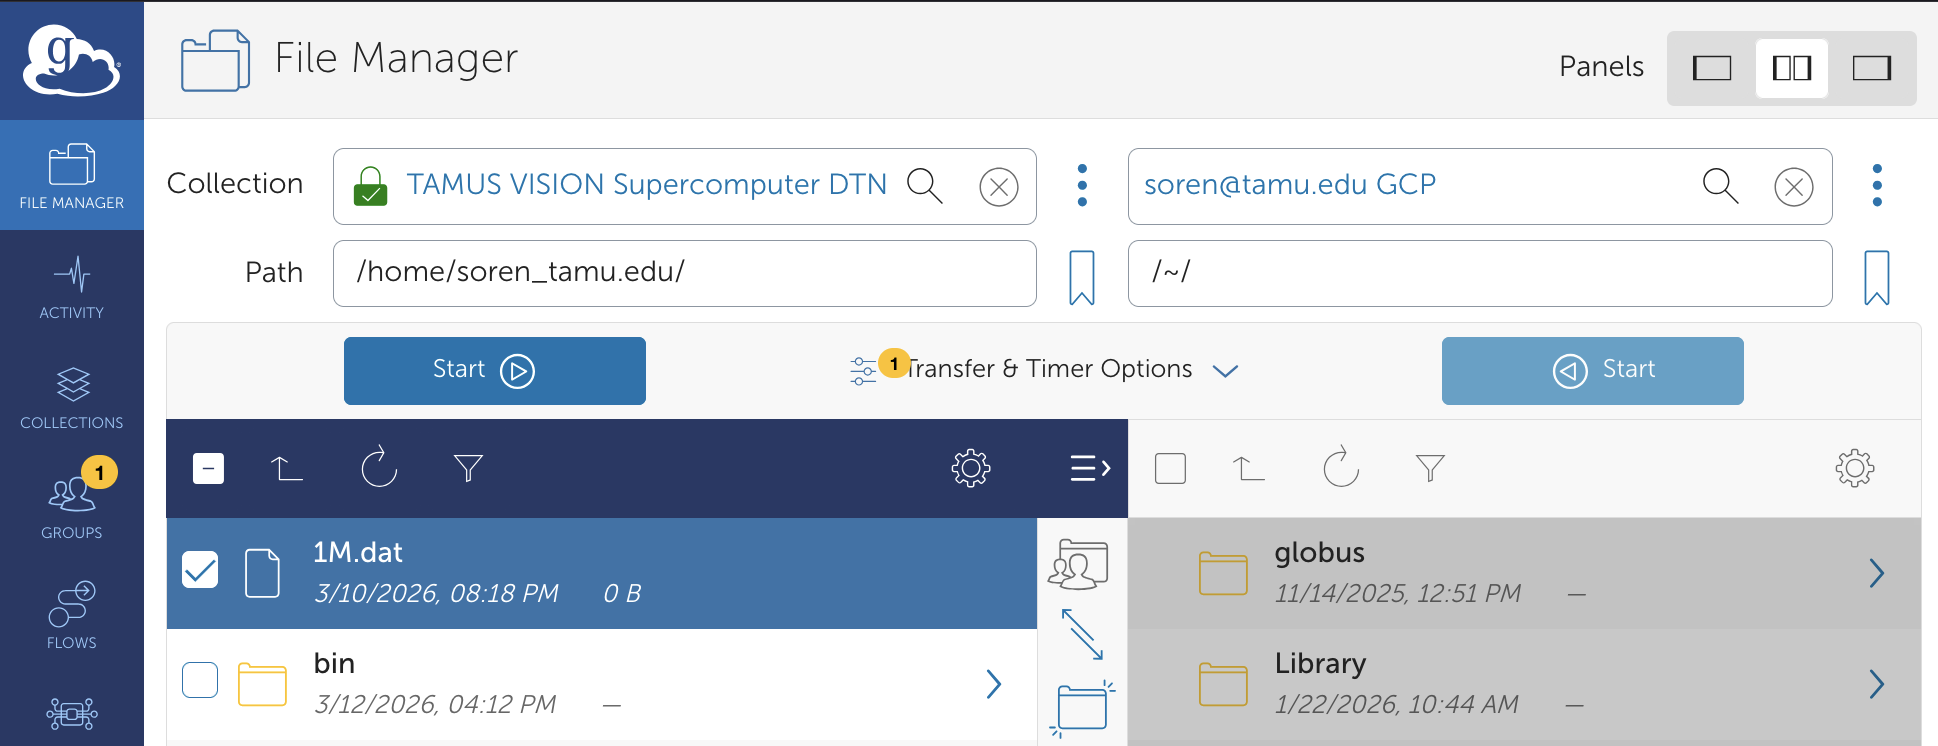
Task: Click the New Folder icon
Action: [x=1083, y=708]
